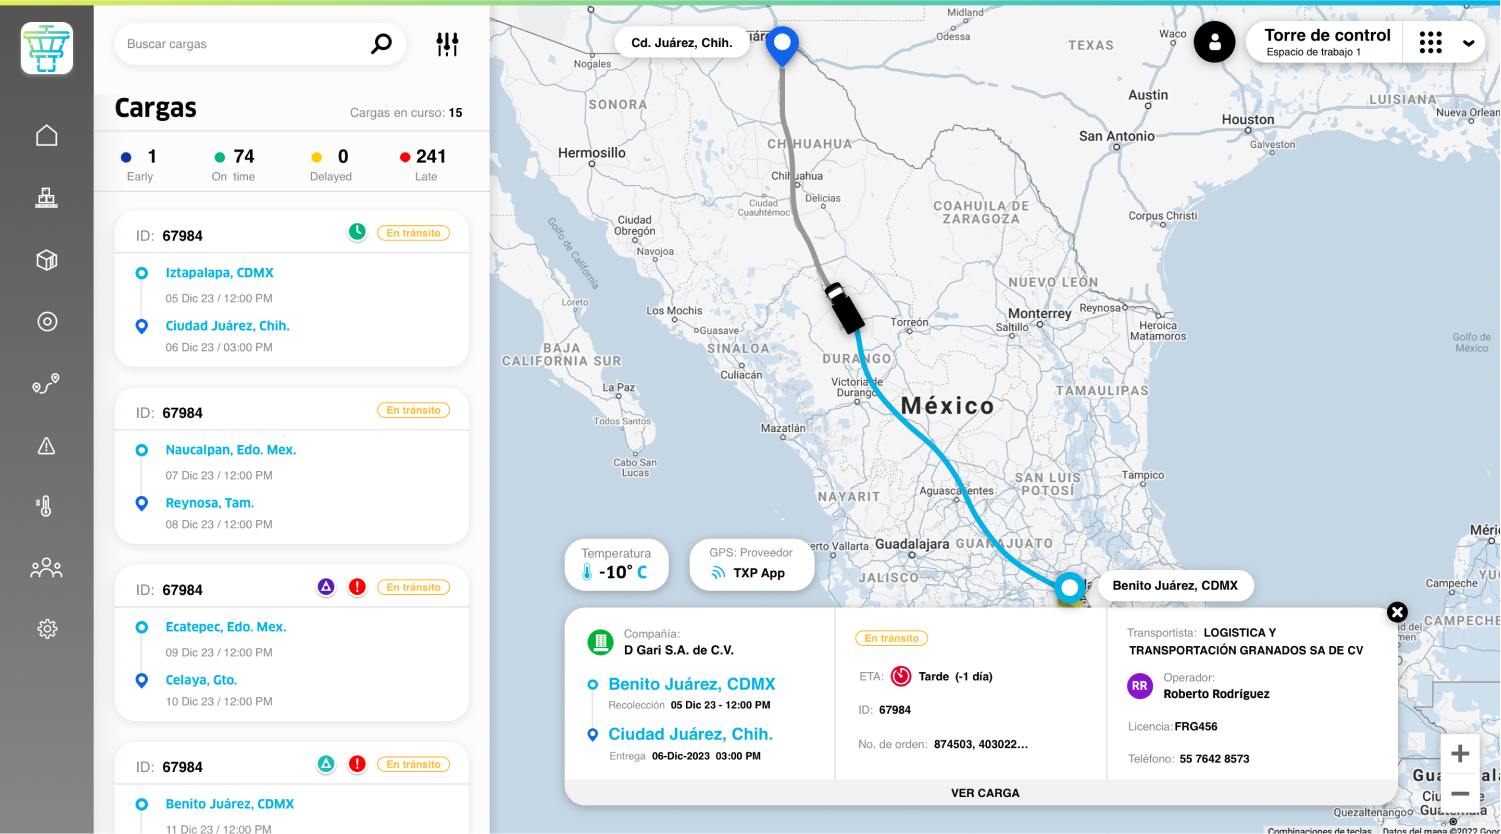Select the Iztapalapa to Ciudad Juárez load card
The image size is (1501, 834).
pyautogui.click(x=291, y=289)
